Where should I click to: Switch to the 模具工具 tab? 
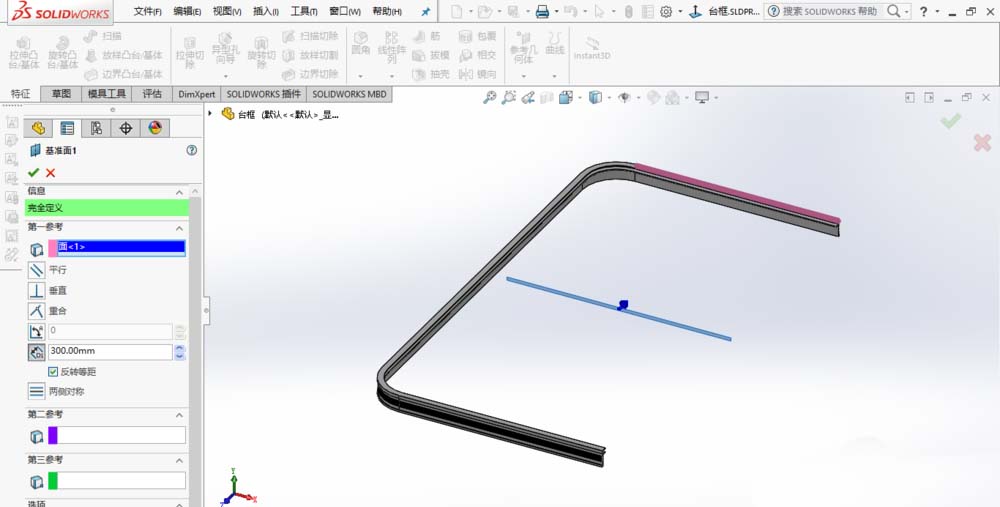click(x=107, y=94)
